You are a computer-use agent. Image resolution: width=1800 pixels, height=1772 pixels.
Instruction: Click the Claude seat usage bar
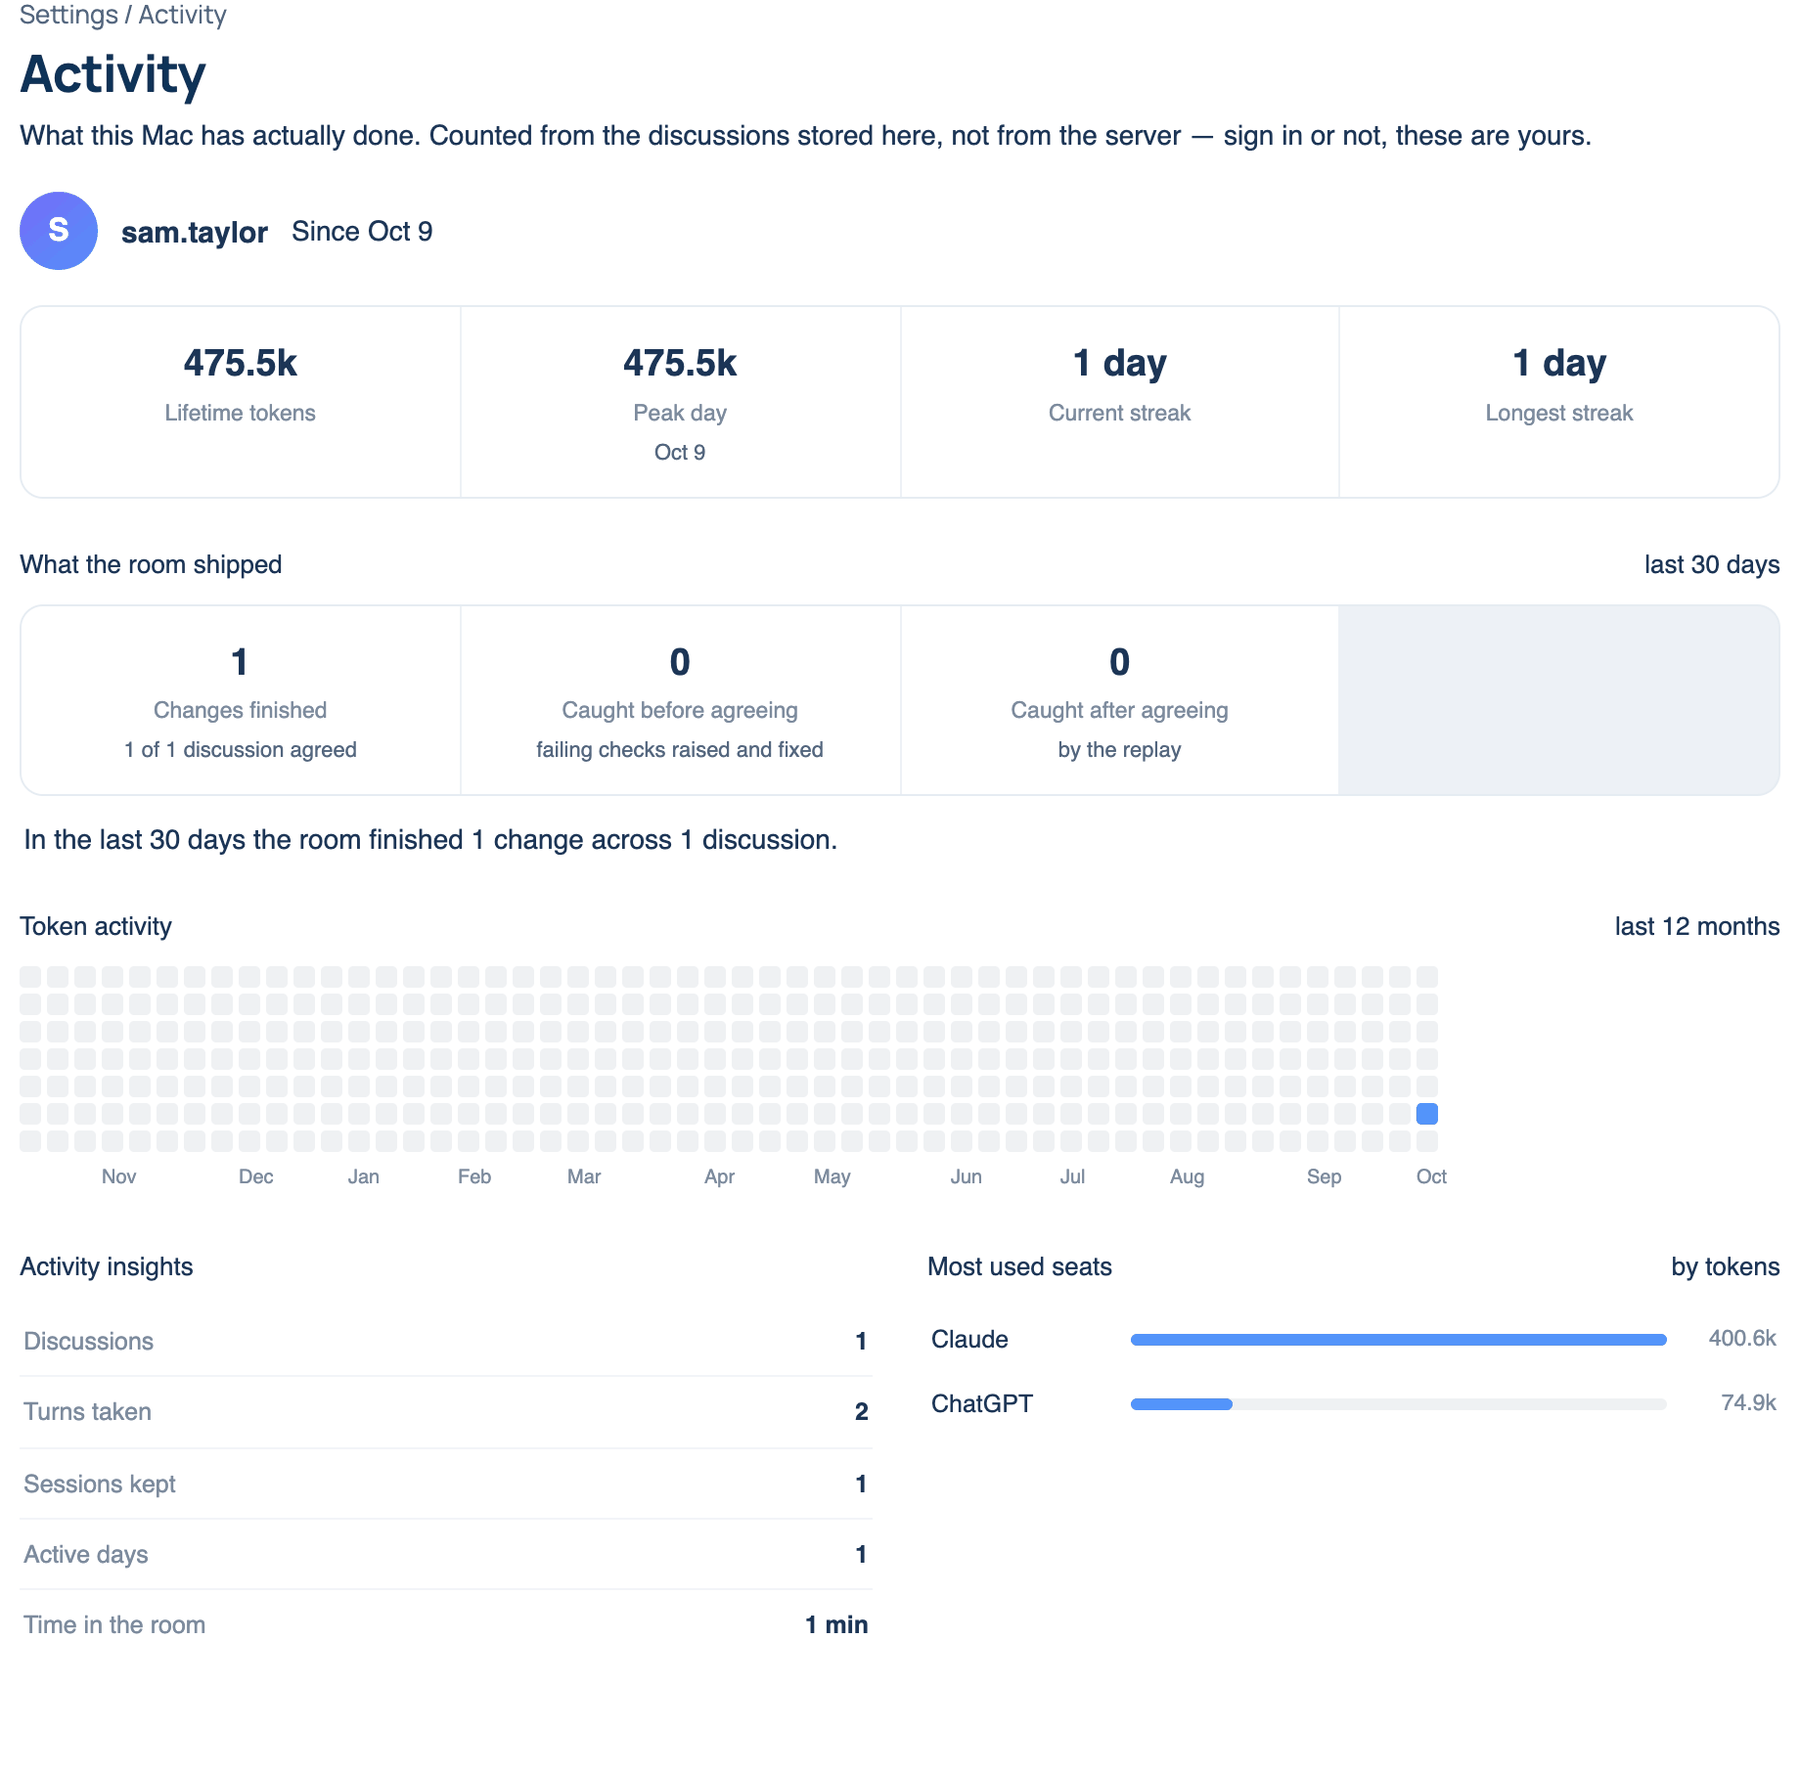point(1398,1339)
